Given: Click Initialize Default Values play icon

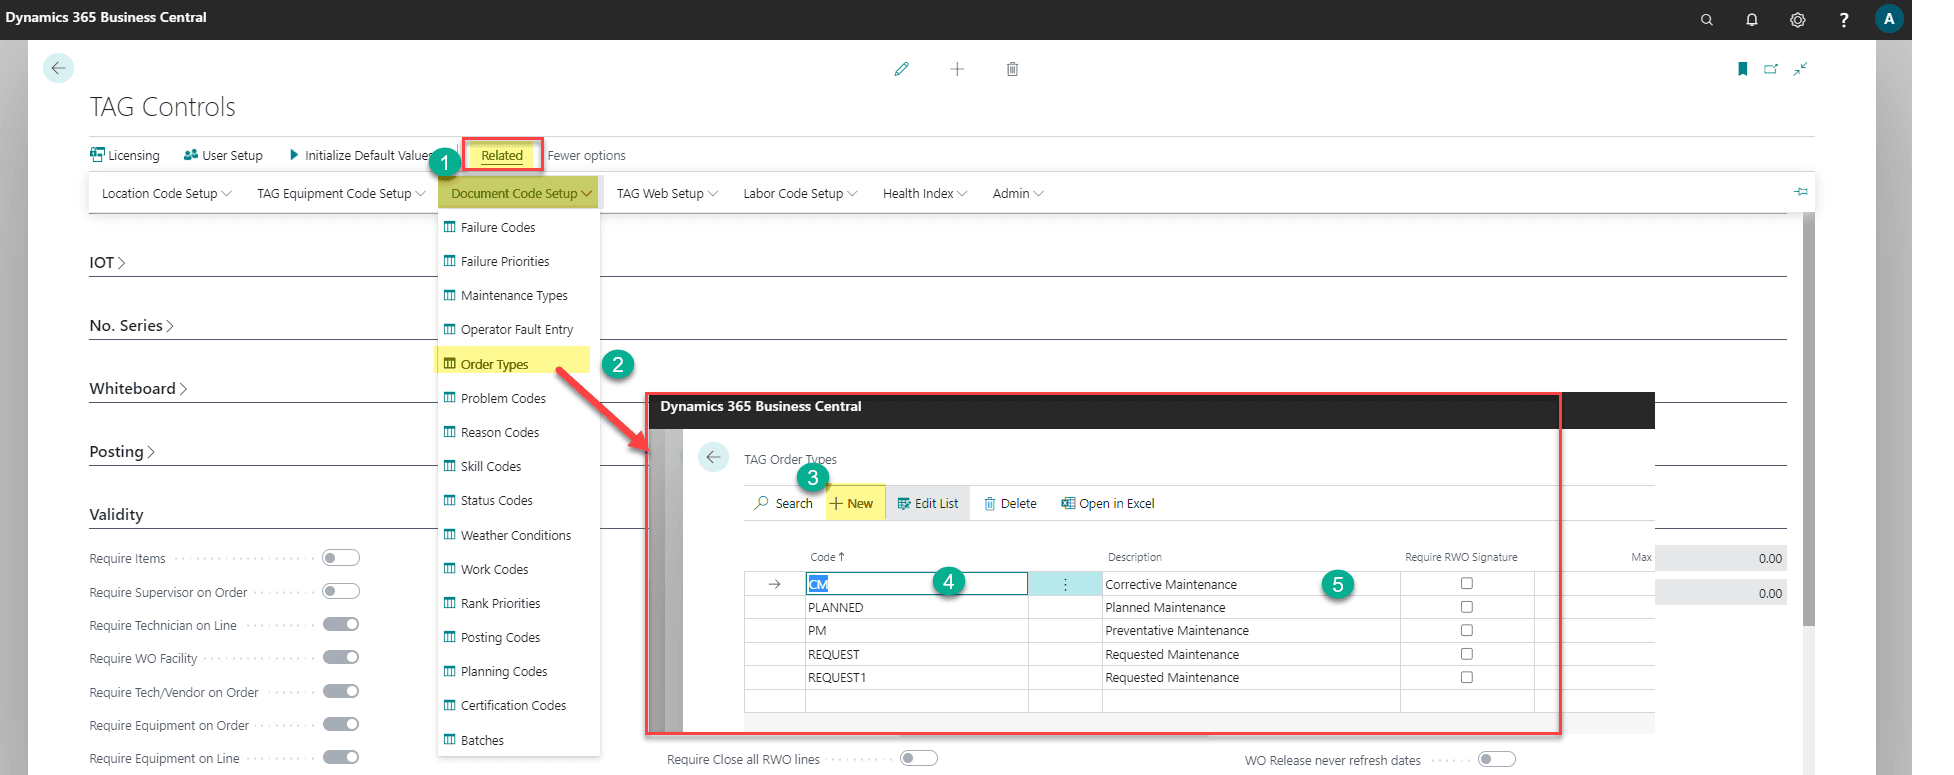Looking at the screenshot, I should tap(294, 155).
